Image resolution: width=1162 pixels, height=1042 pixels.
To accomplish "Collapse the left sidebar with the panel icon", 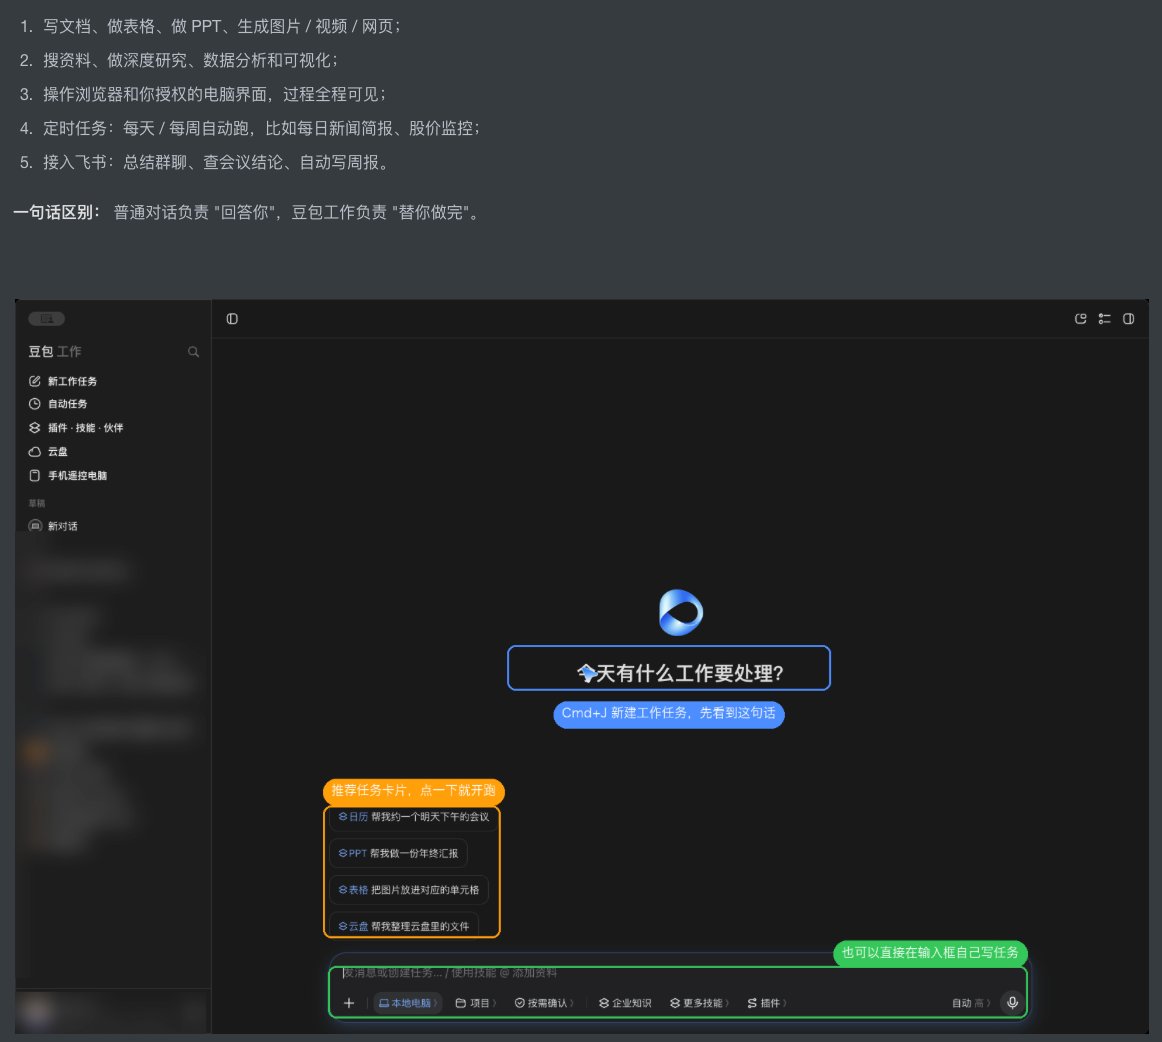I will 232,319.
